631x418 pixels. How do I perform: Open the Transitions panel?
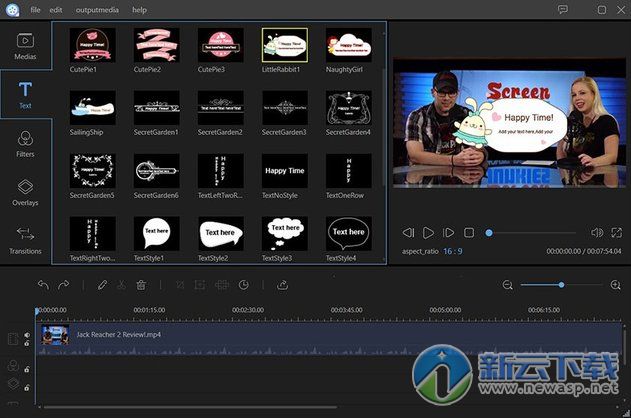click(25, 241)
